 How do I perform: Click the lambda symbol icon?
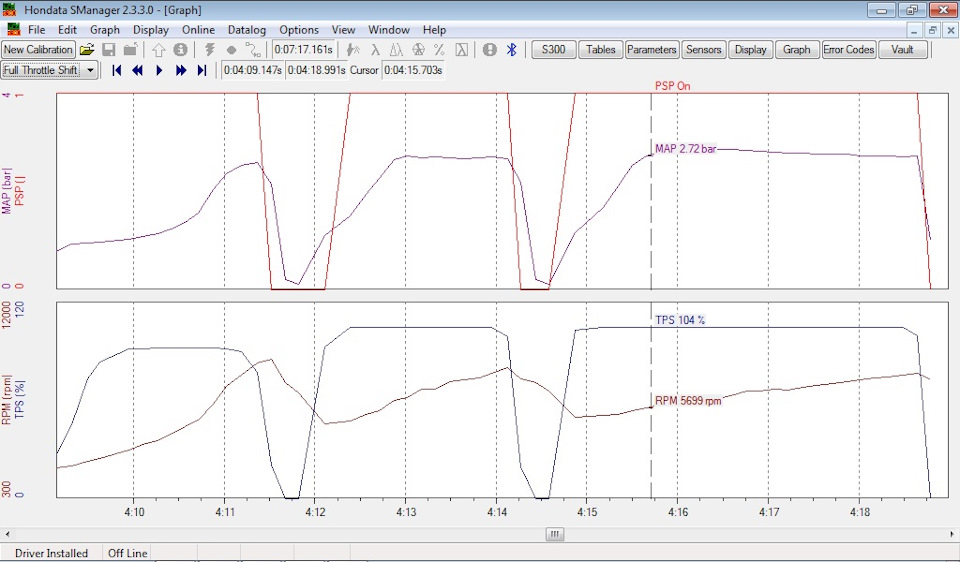(375, 50)
